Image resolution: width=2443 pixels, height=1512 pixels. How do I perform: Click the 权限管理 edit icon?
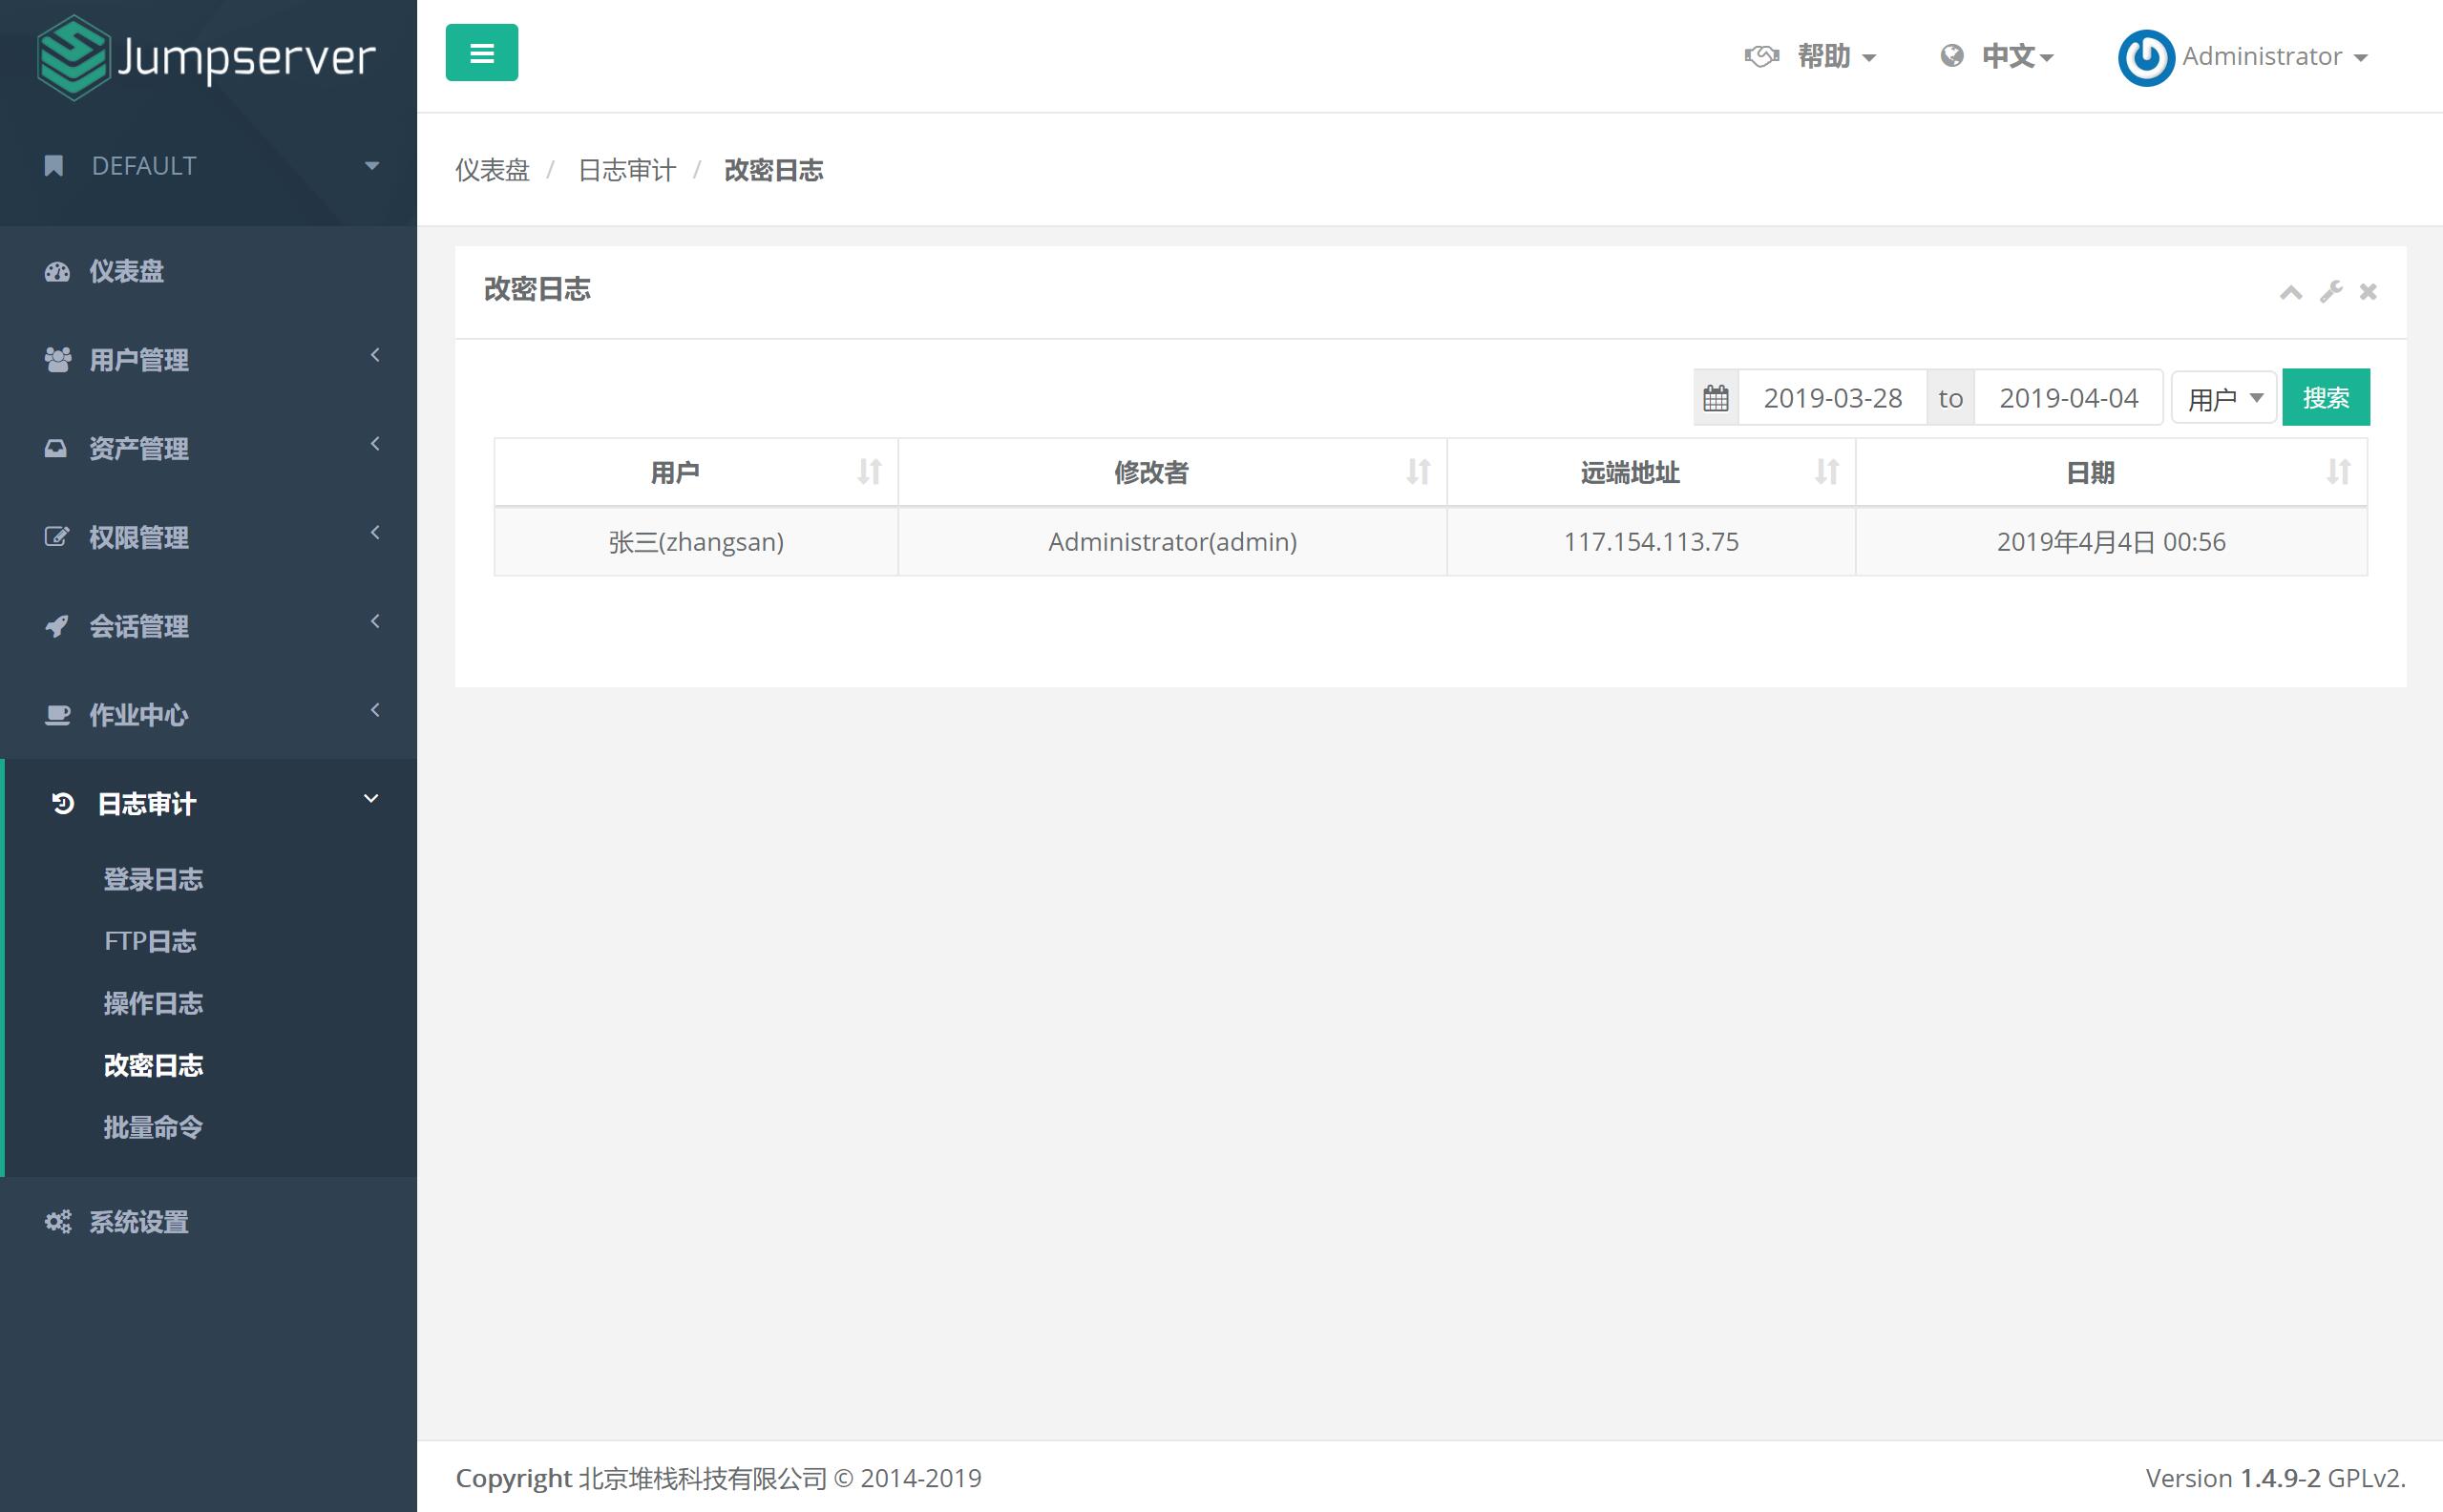56,537
